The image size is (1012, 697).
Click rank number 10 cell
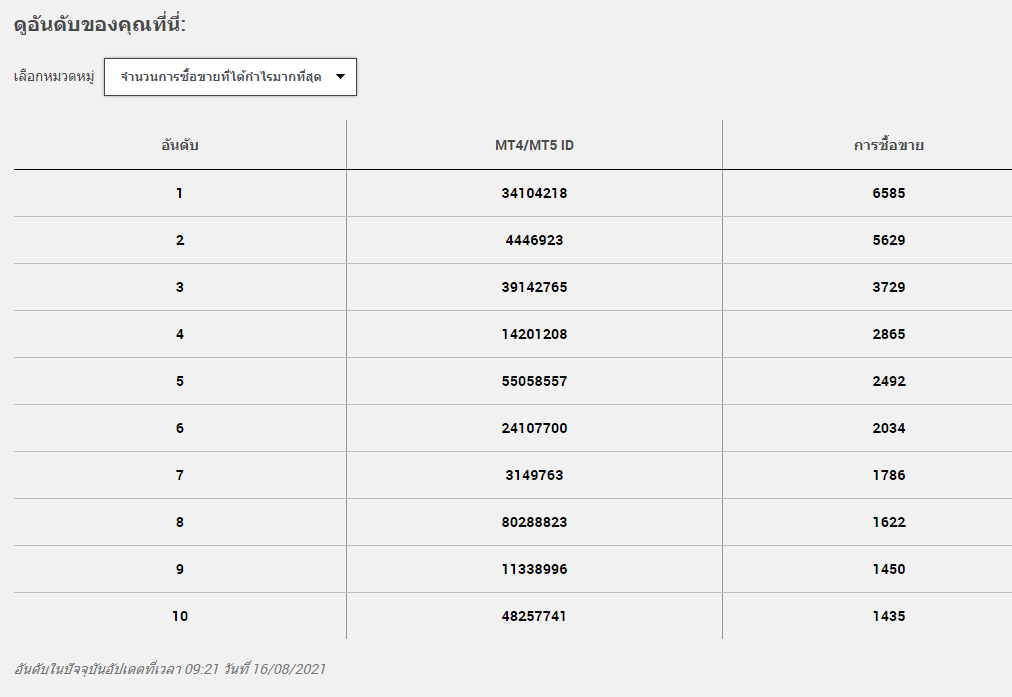(179, 616)
